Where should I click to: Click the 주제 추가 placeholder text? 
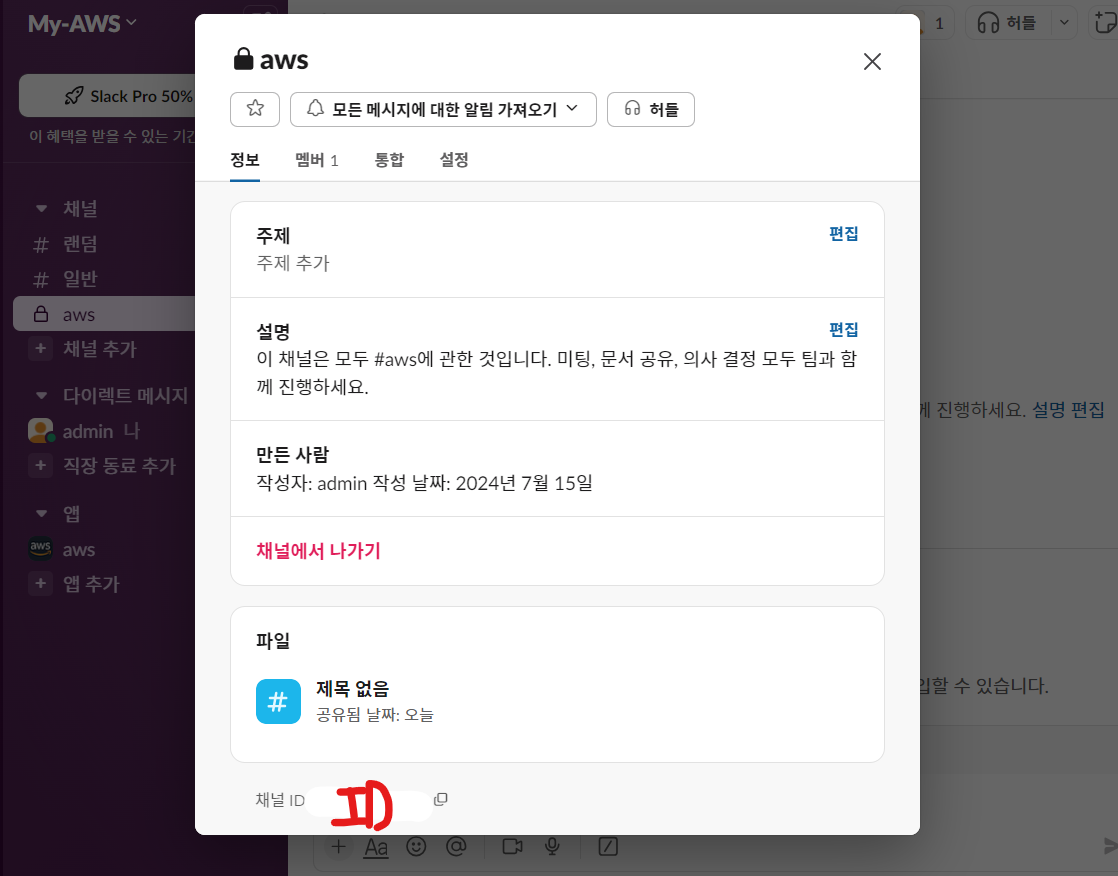pos(292,264)
